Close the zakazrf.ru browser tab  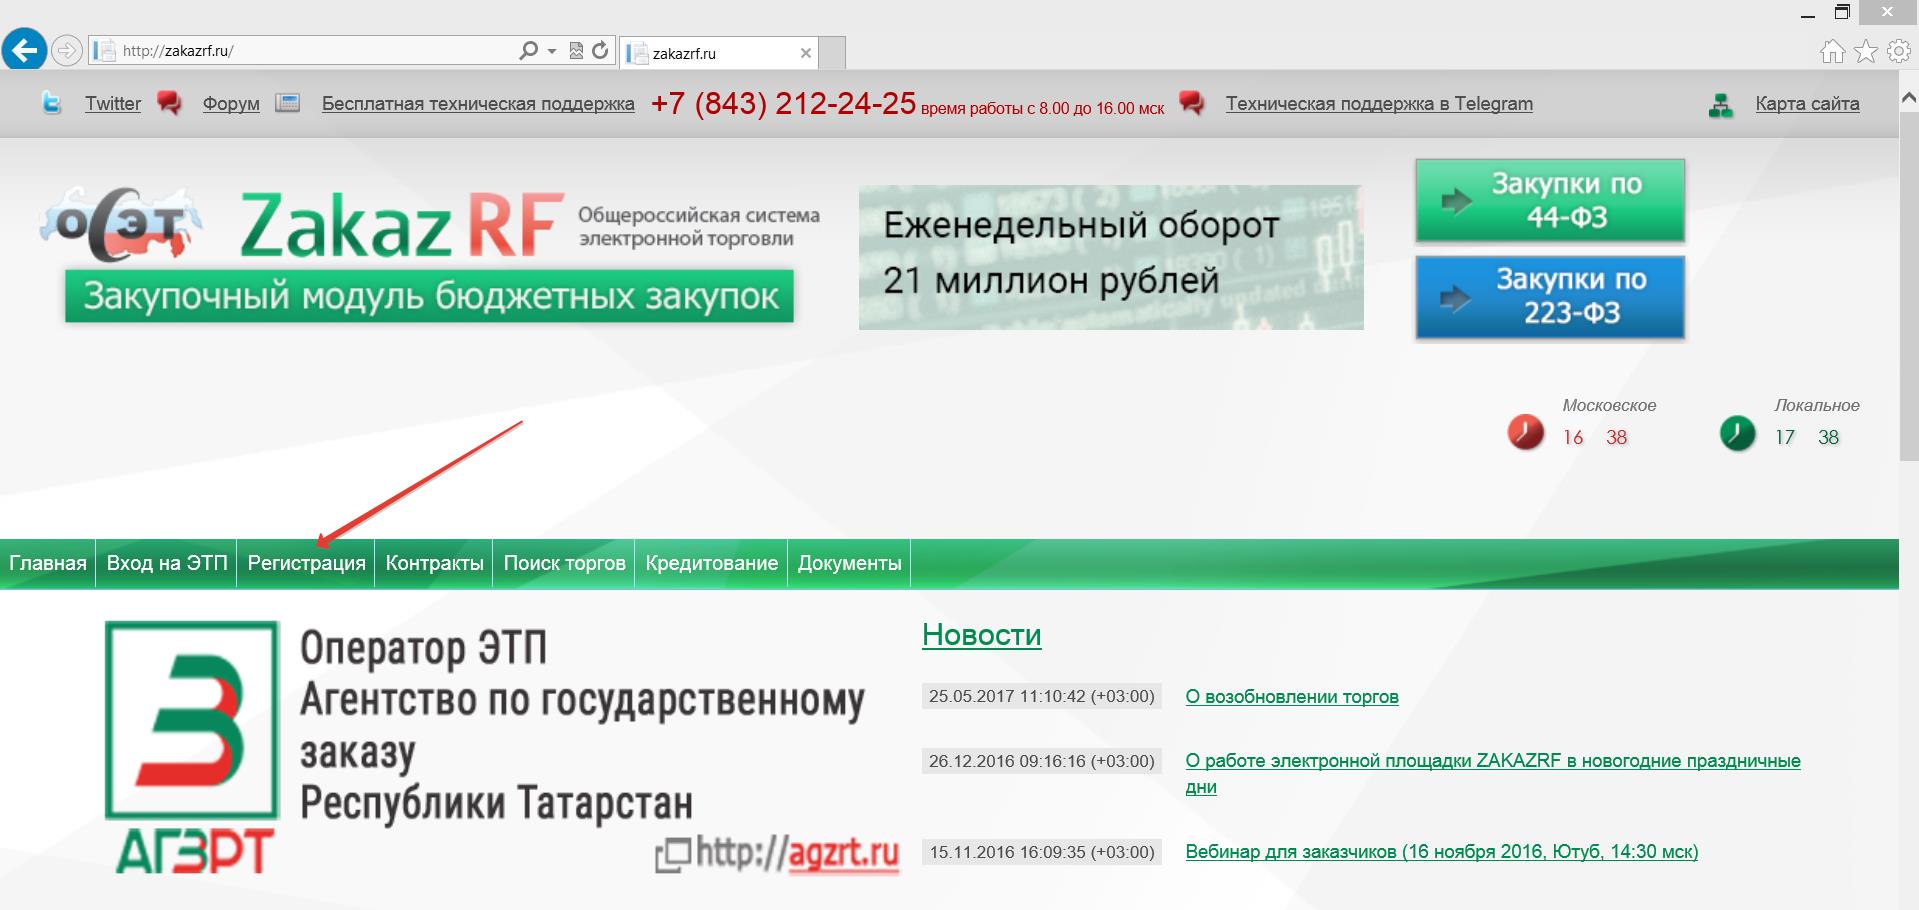806,53
